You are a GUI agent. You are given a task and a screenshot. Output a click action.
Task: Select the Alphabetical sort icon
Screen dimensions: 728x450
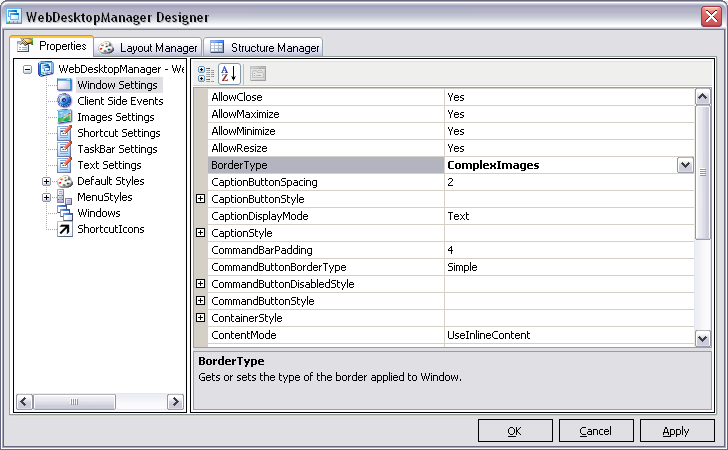click(x=229, y=73)
